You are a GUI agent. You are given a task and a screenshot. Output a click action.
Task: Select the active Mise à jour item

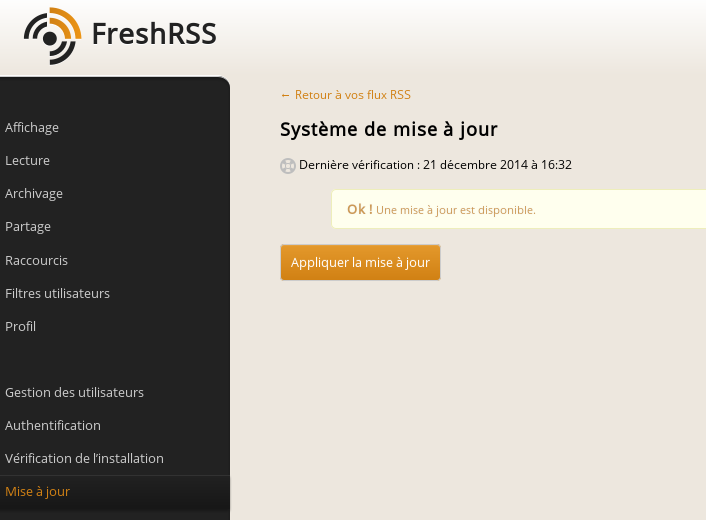coord(115,492)
